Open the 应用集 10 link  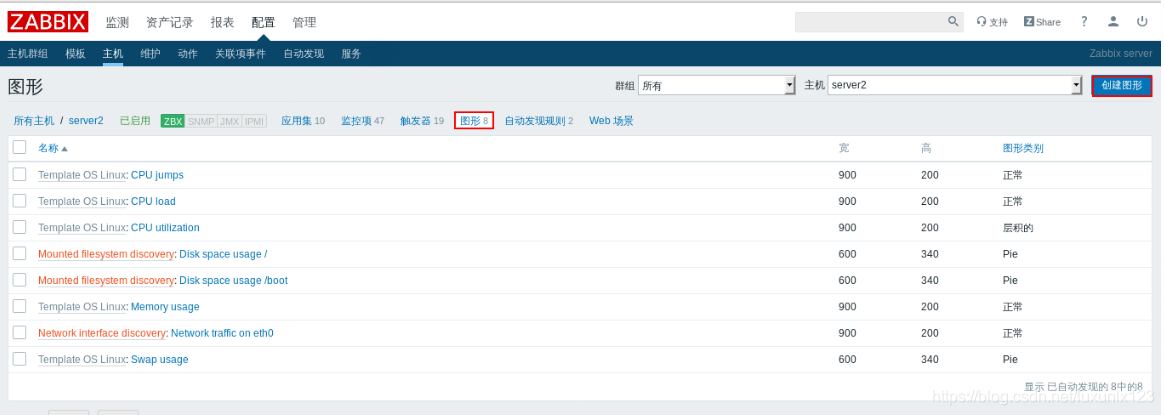[x=303, y=120]
